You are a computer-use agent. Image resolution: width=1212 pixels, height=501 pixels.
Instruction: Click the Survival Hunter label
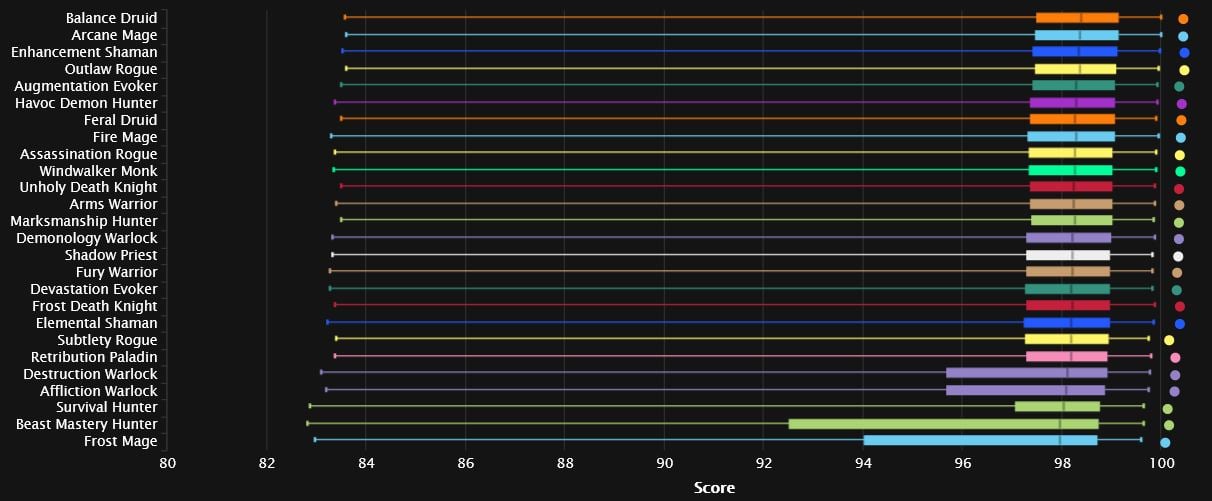coord(106,408)
